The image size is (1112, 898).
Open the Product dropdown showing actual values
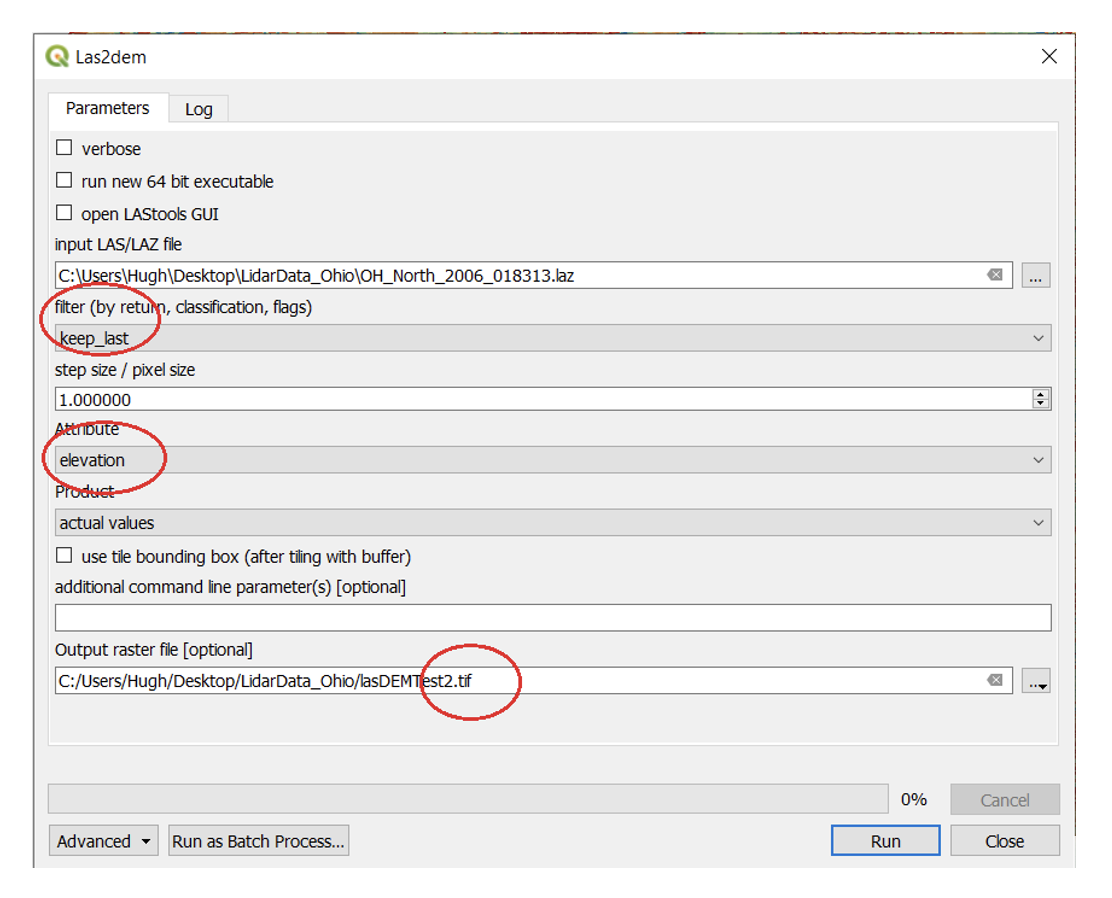click(553, 523)
